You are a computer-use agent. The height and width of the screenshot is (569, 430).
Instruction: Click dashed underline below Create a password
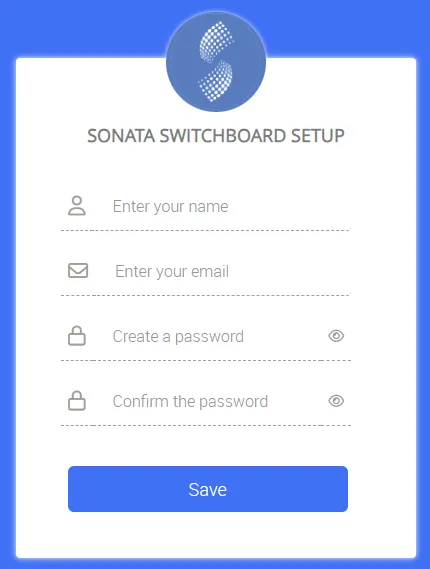click(x=206, y=360)
